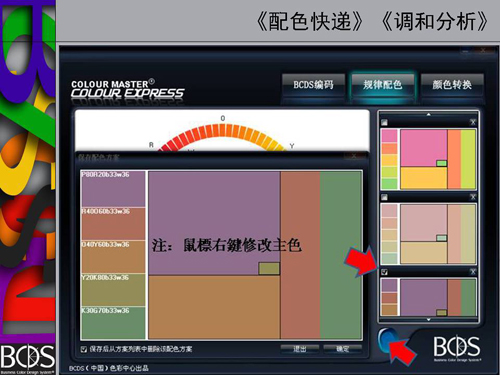Image resolution: width=500 pixels, height=375 pixels.
Task: Select the 规律配色 tab
Action: 383,85
